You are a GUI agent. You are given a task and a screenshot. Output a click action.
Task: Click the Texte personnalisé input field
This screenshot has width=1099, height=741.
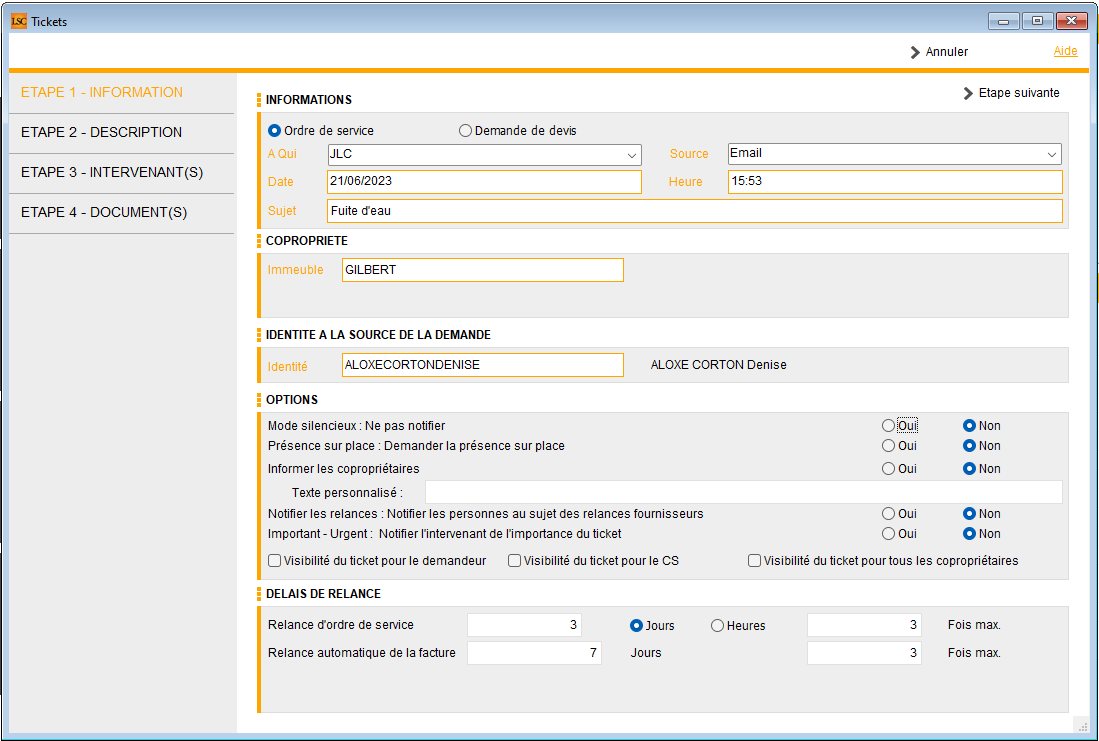coord(744,492)
